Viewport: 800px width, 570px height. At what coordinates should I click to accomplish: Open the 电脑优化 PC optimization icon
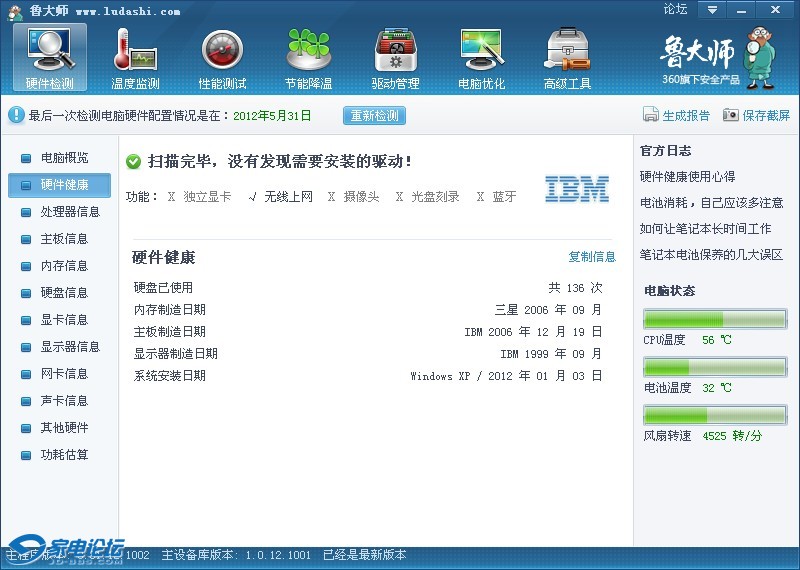pyautogui.click(x=481, y=50)
